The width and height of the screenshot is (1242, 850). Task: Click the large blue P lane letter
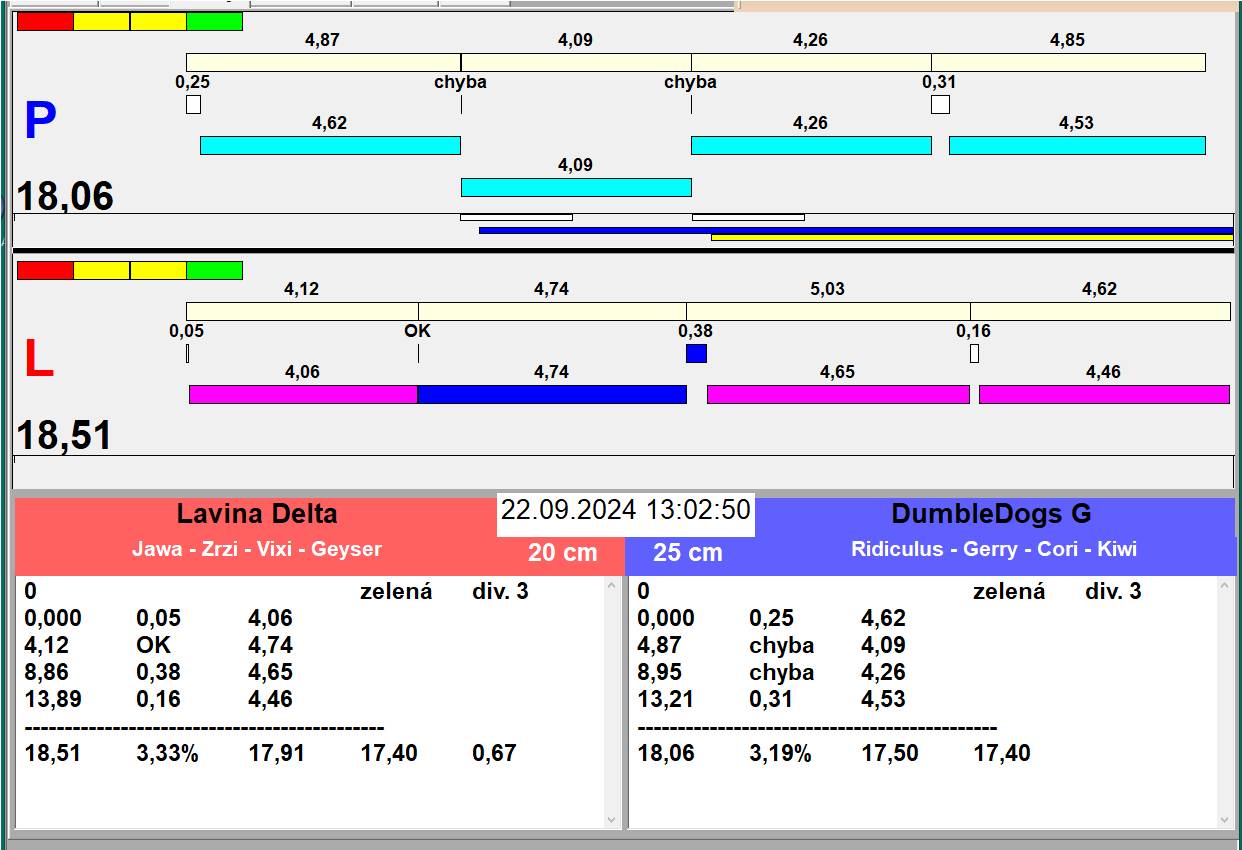(40, 122)
